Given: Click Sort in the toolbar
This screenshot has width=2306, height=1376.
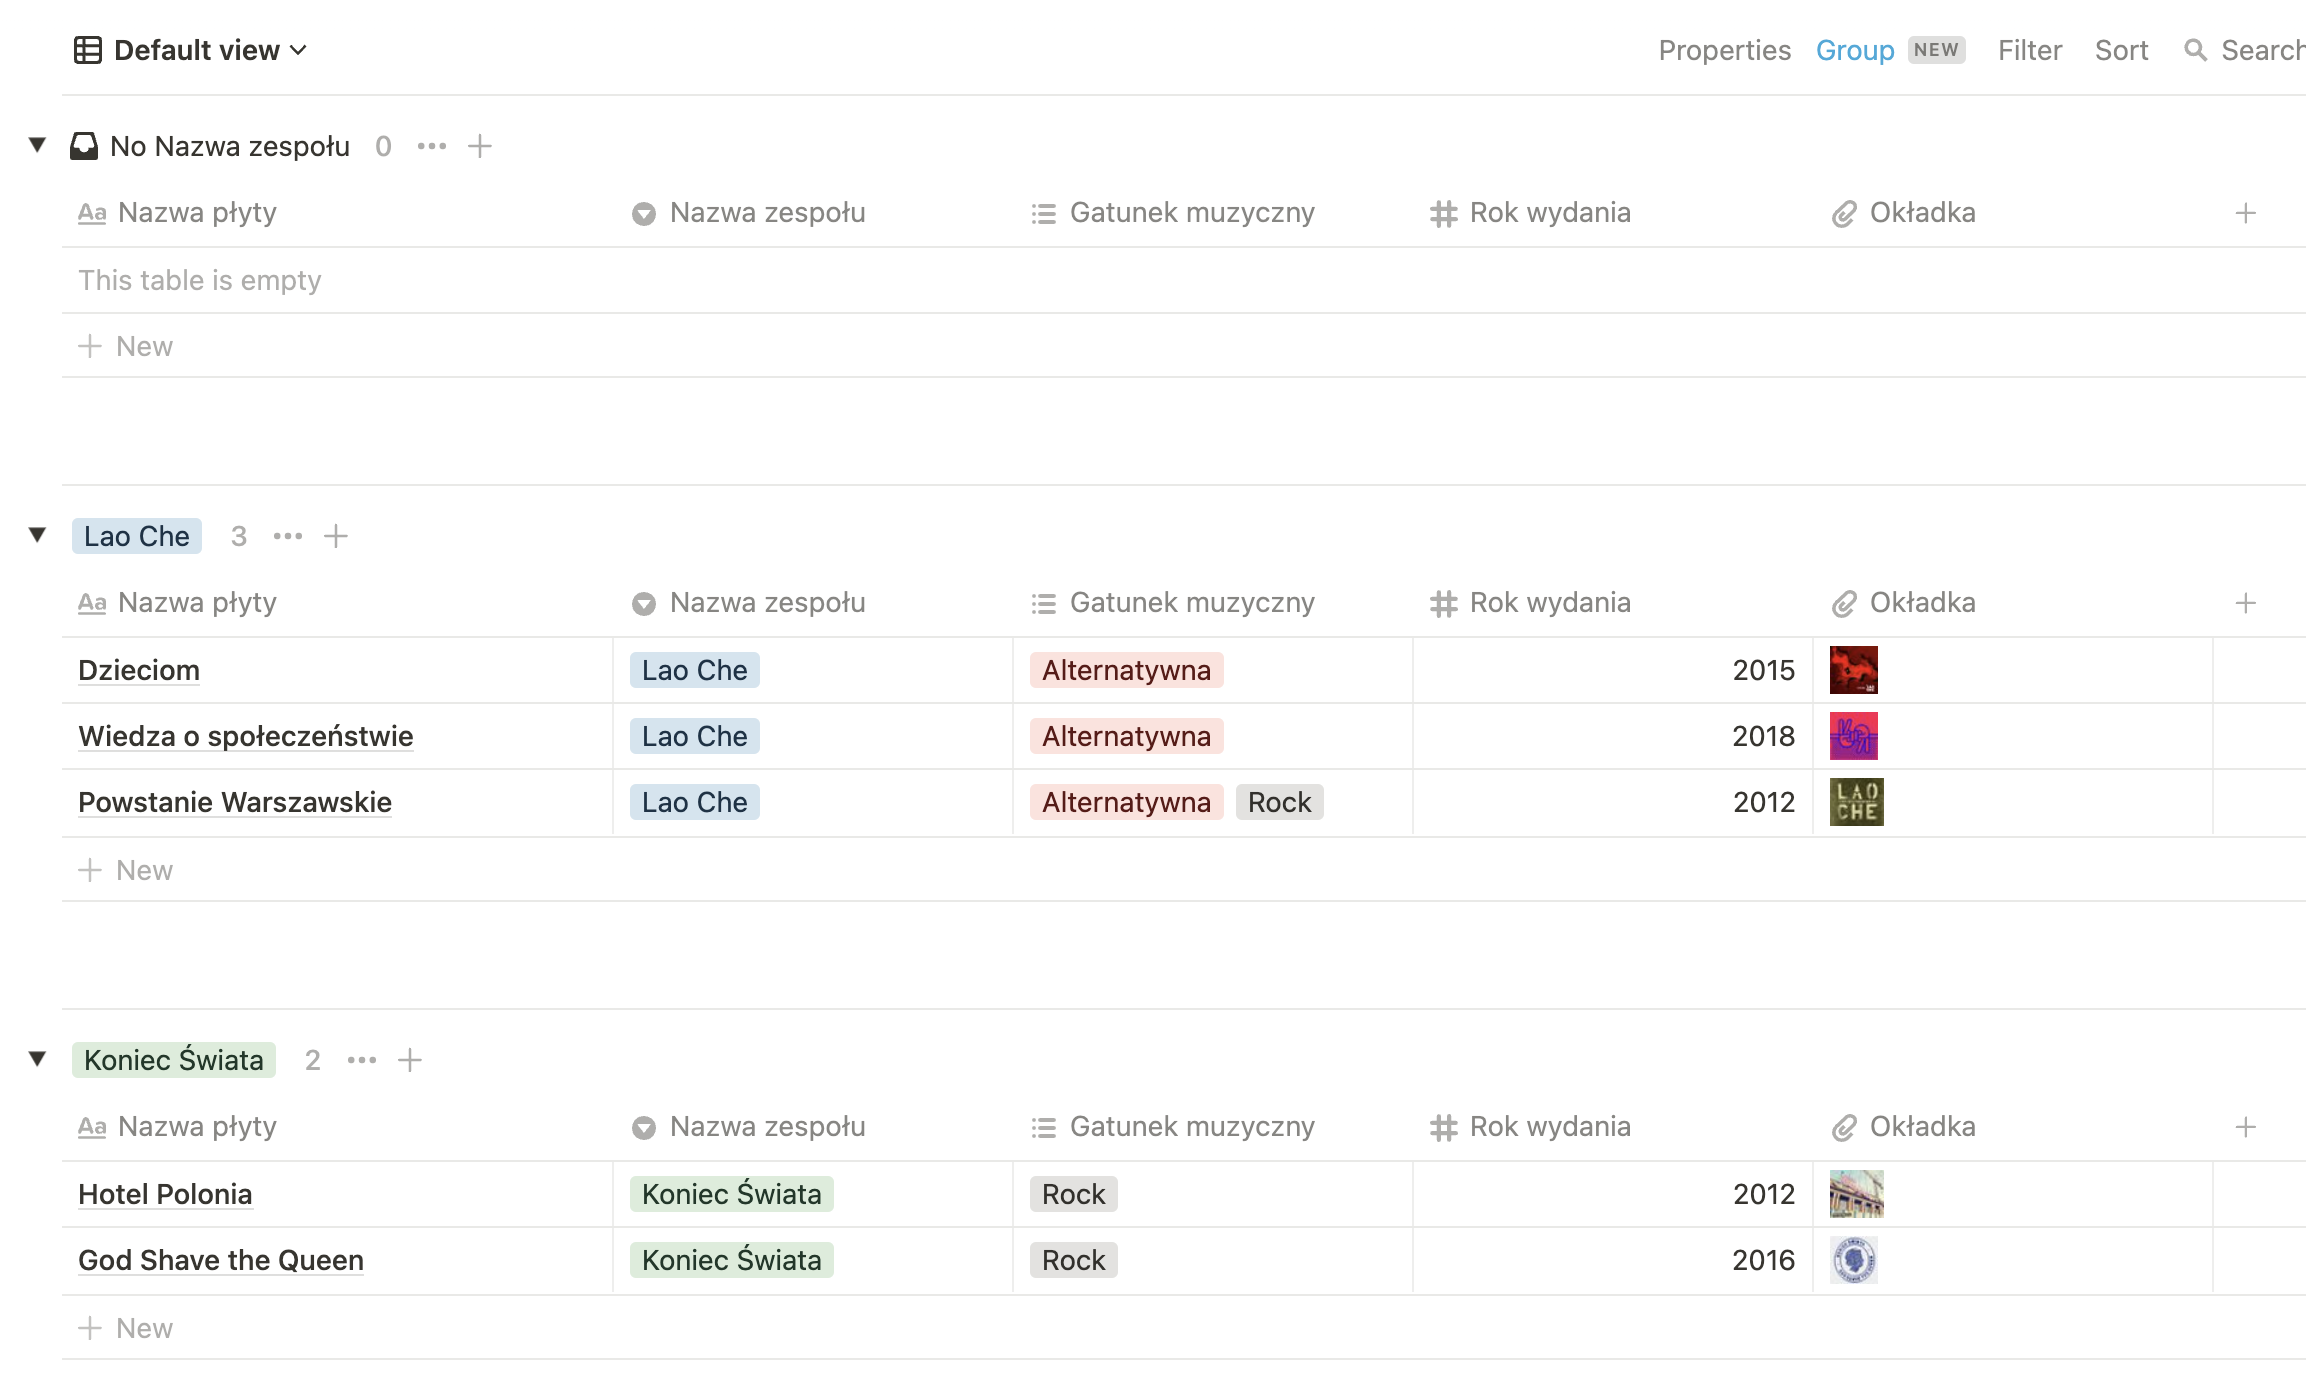Looking at the screenshot, I should pos(2121,50).
